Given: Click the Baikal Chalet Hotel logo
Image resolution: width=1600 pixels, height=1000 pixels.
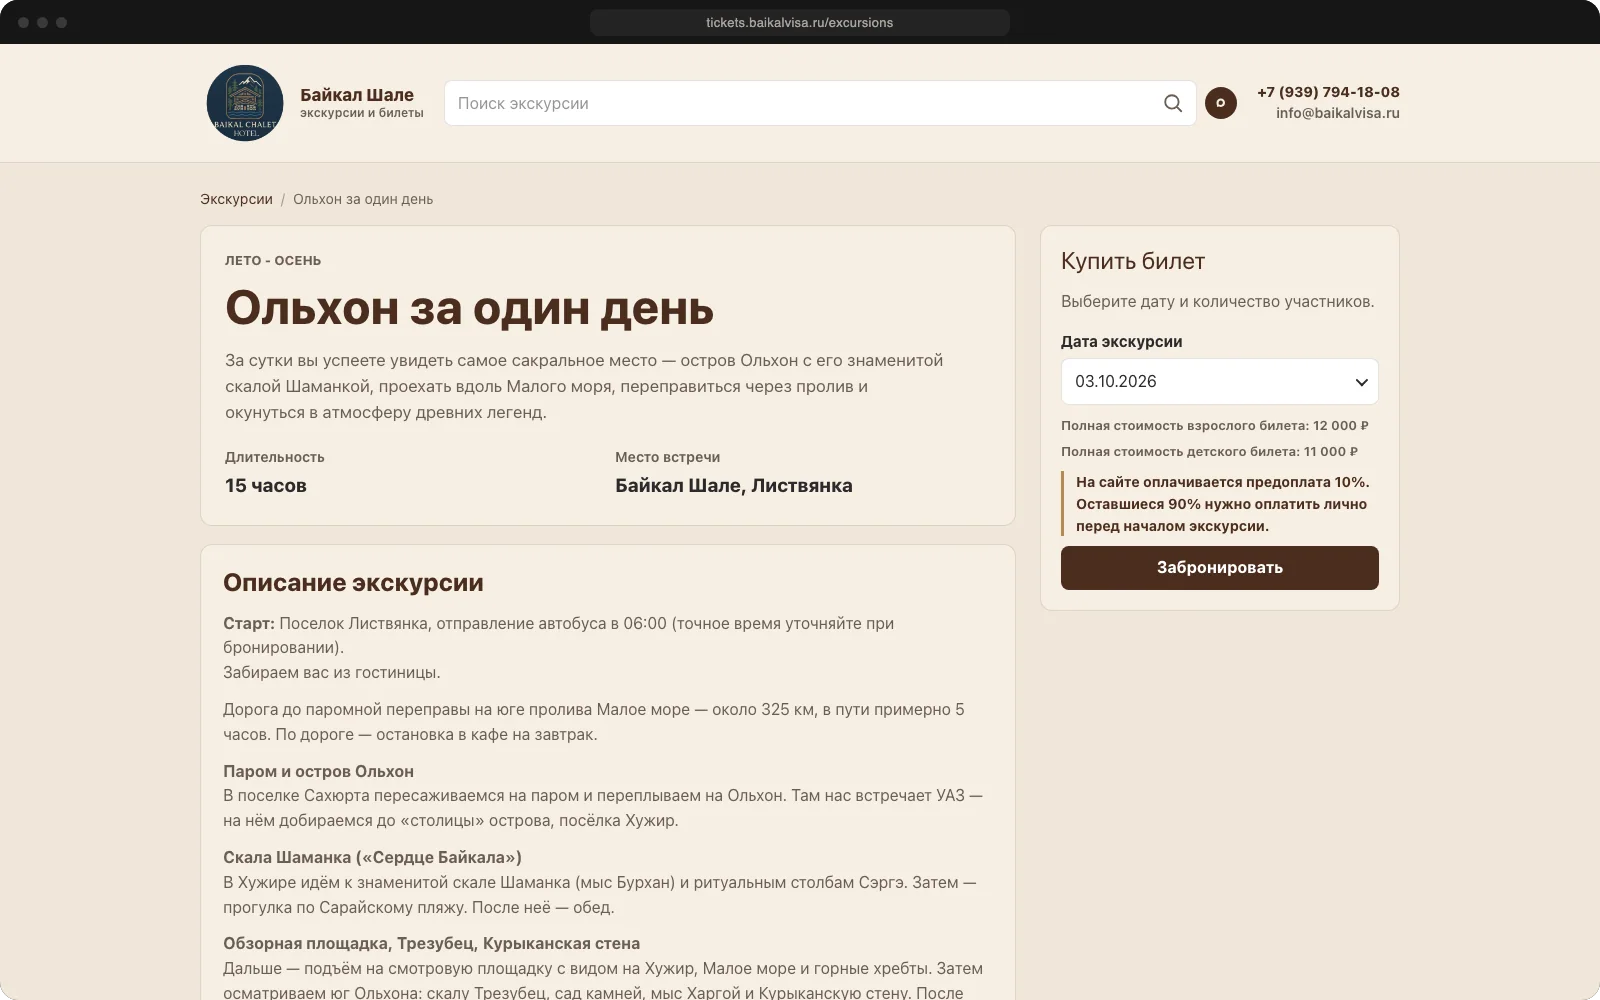Looking at the screenshot, I should pyautogui.click(x=245, y=103).
